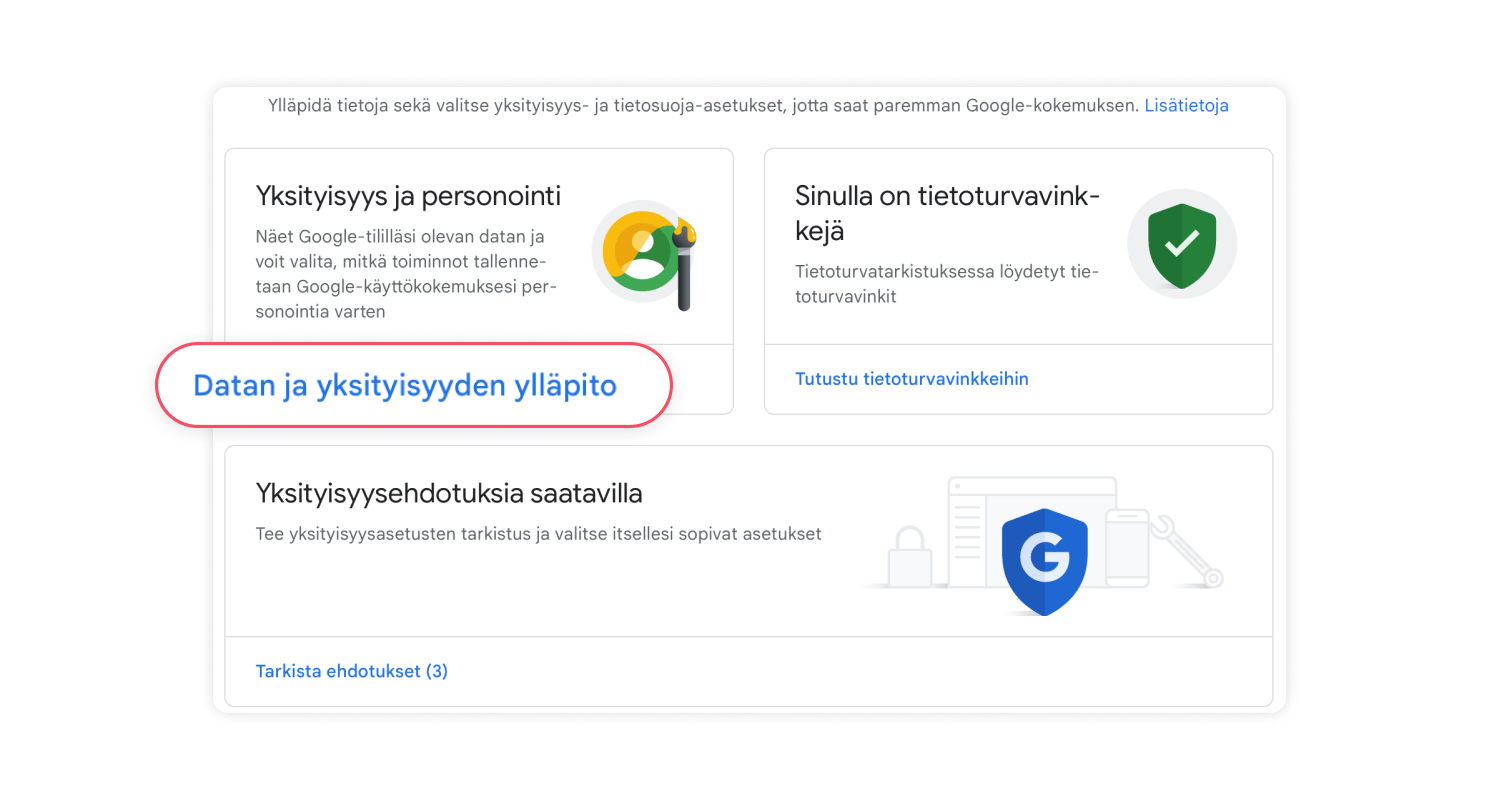The image size is (1500, 800).
Task: Open Tarkista ehdotukset (3)
Action: click(352, 671)
